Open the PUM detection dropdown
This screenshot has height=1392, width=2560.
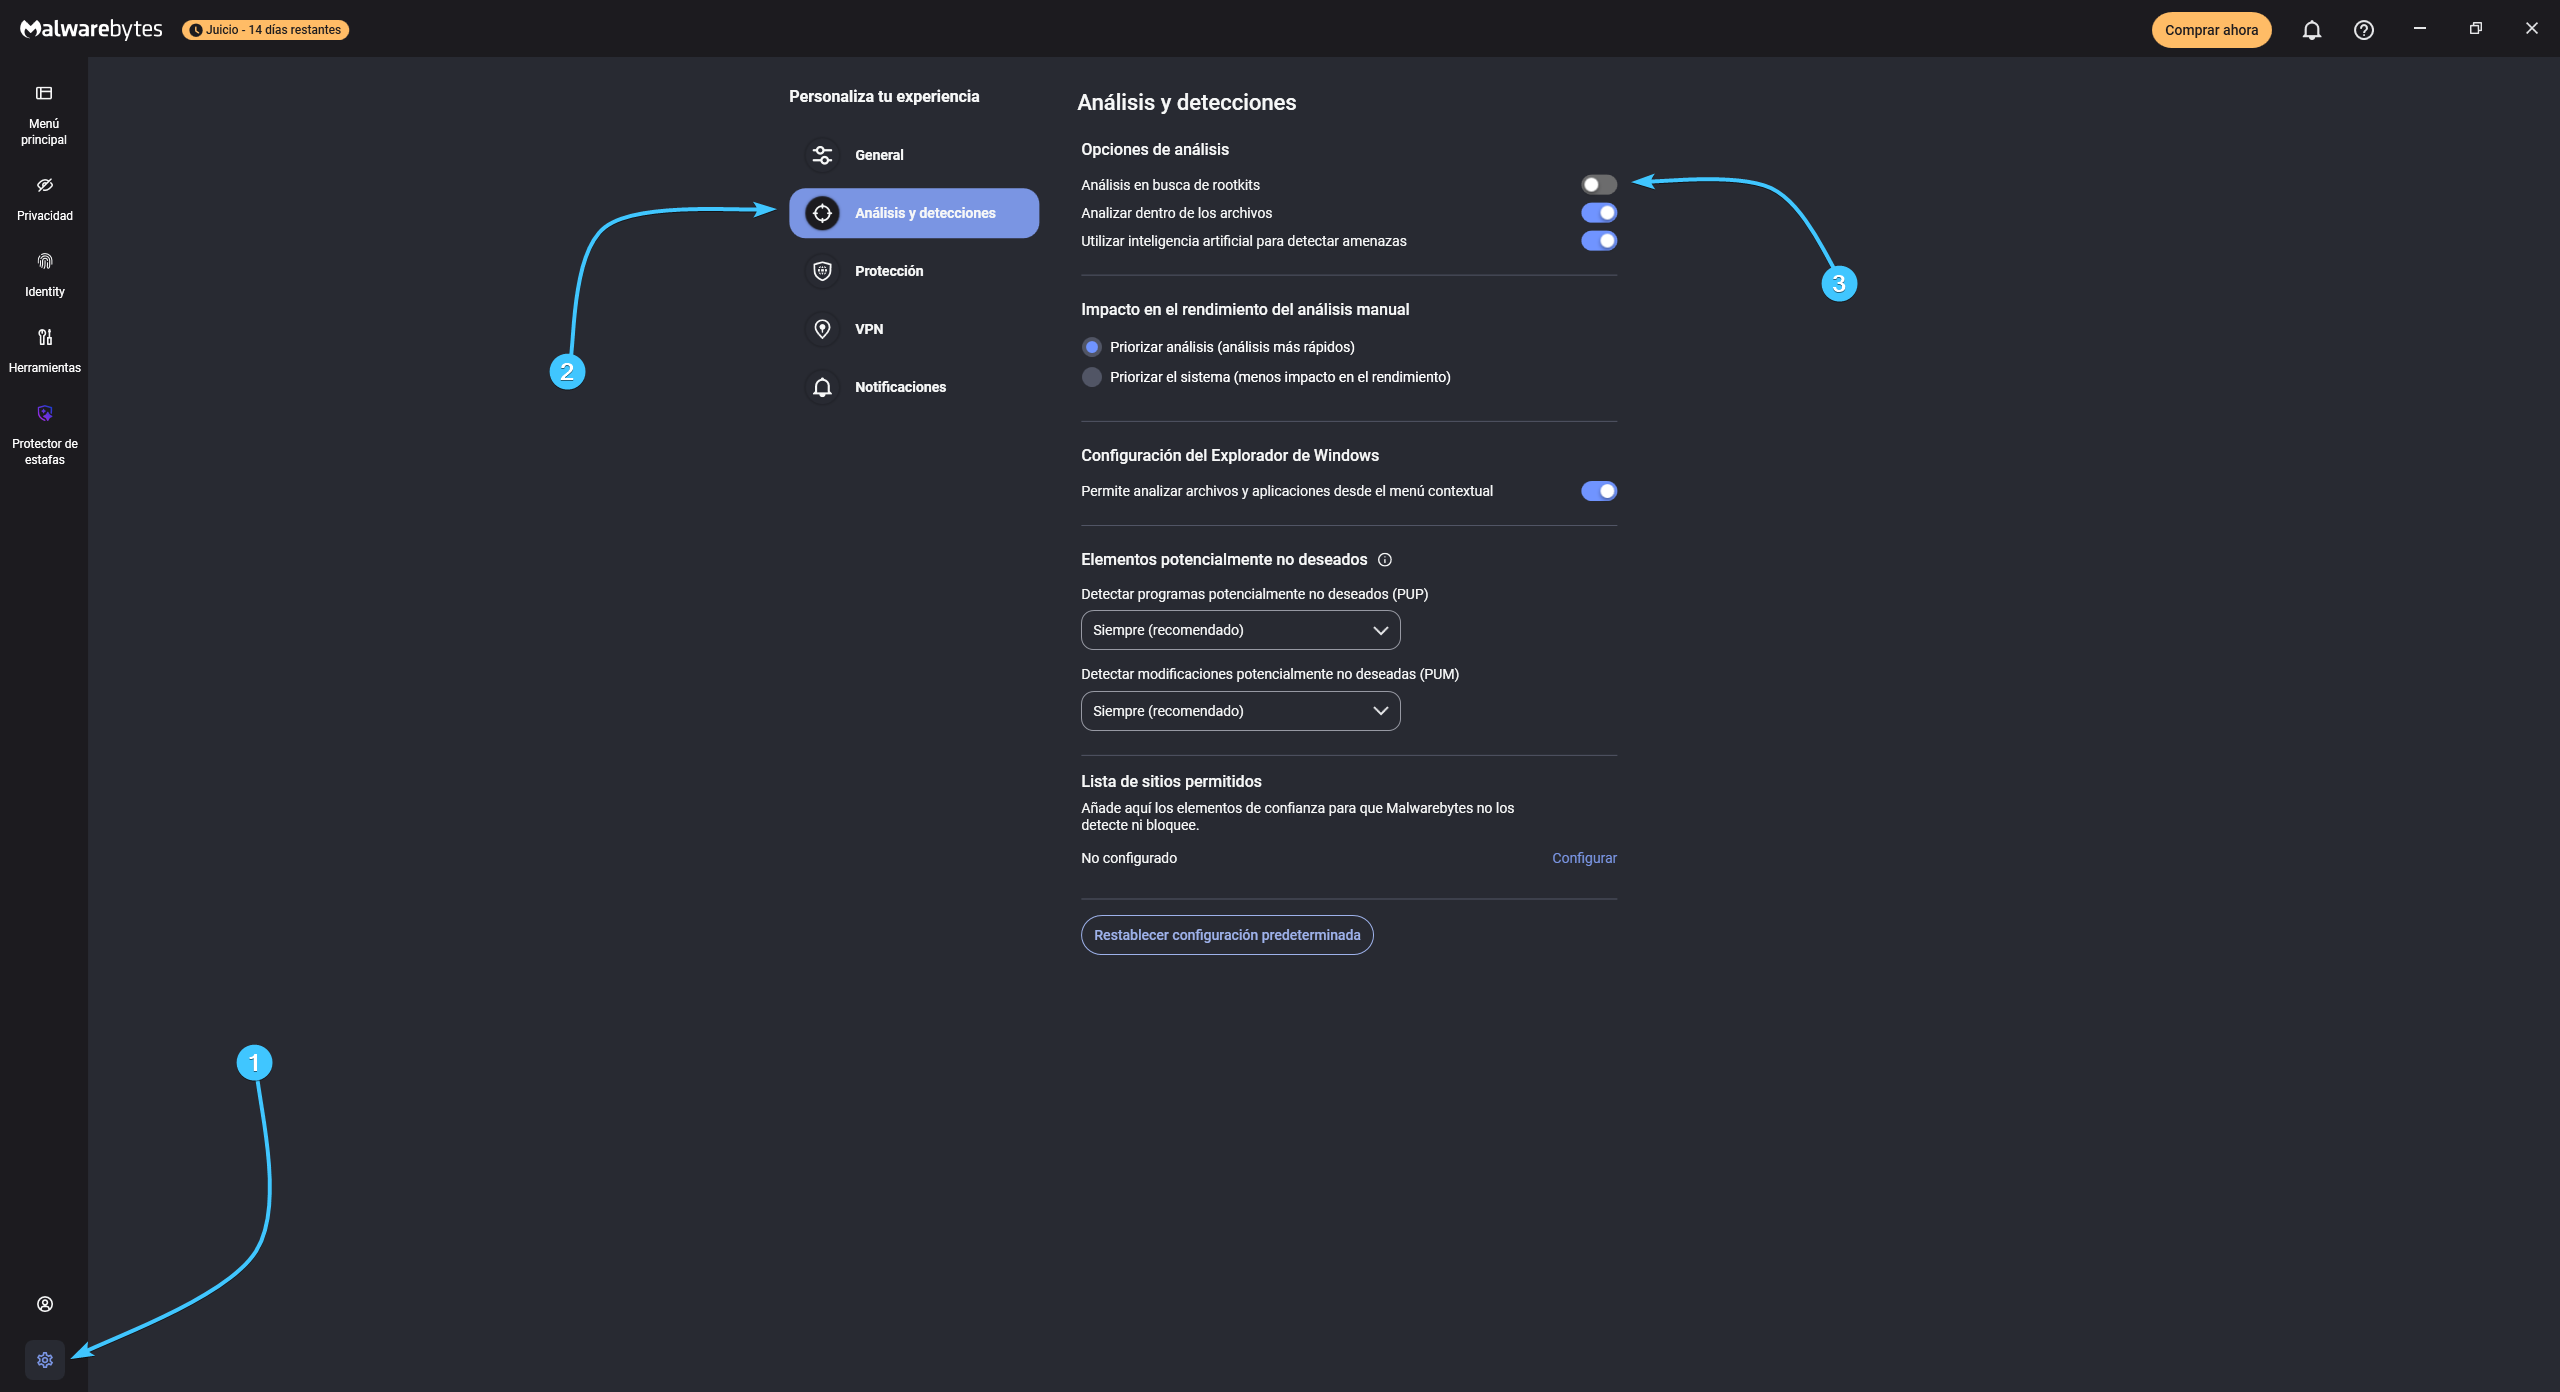pos(1240,711)
